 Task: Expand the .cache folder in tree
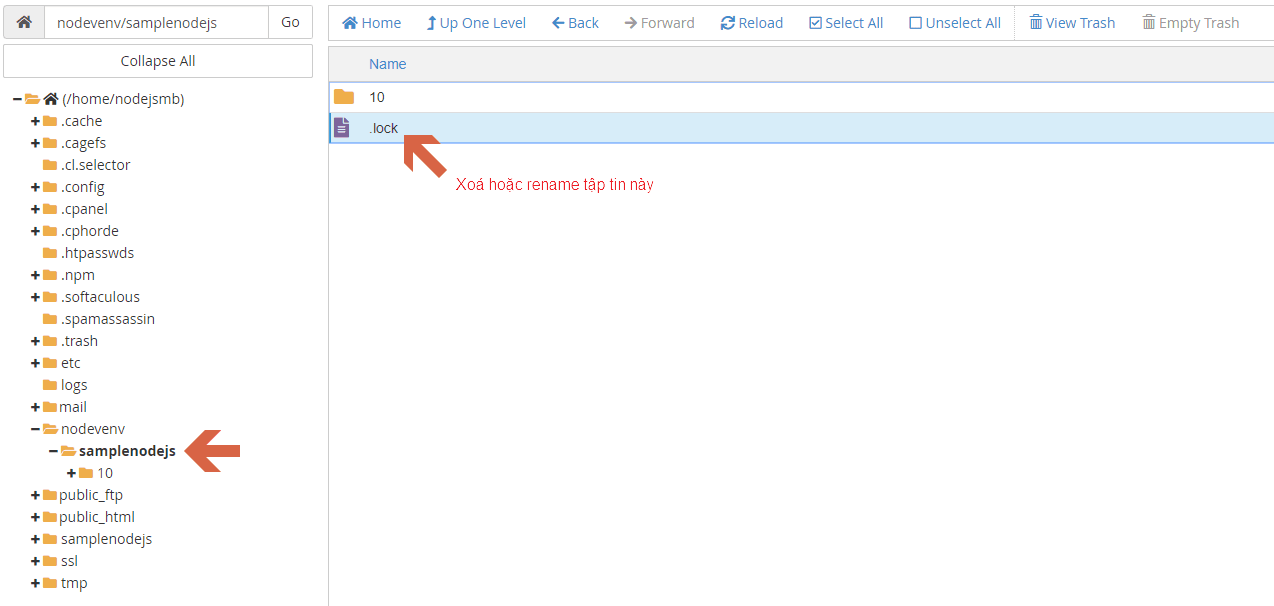(x=36, y=121)
